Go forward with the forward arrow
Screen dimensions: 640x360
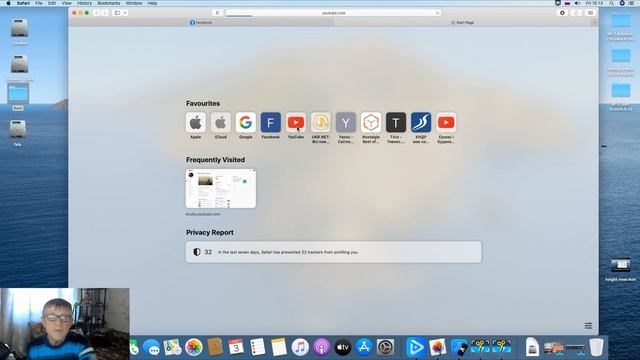(104, 13)
